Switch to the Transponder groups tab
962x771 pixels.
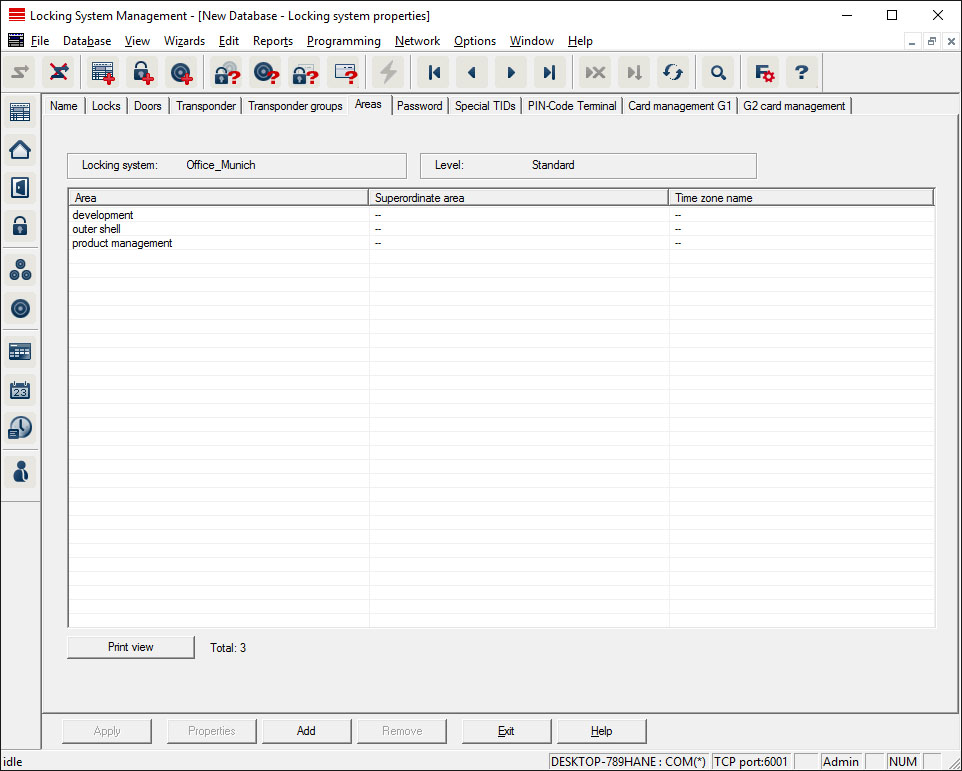(x=295, y=106)
